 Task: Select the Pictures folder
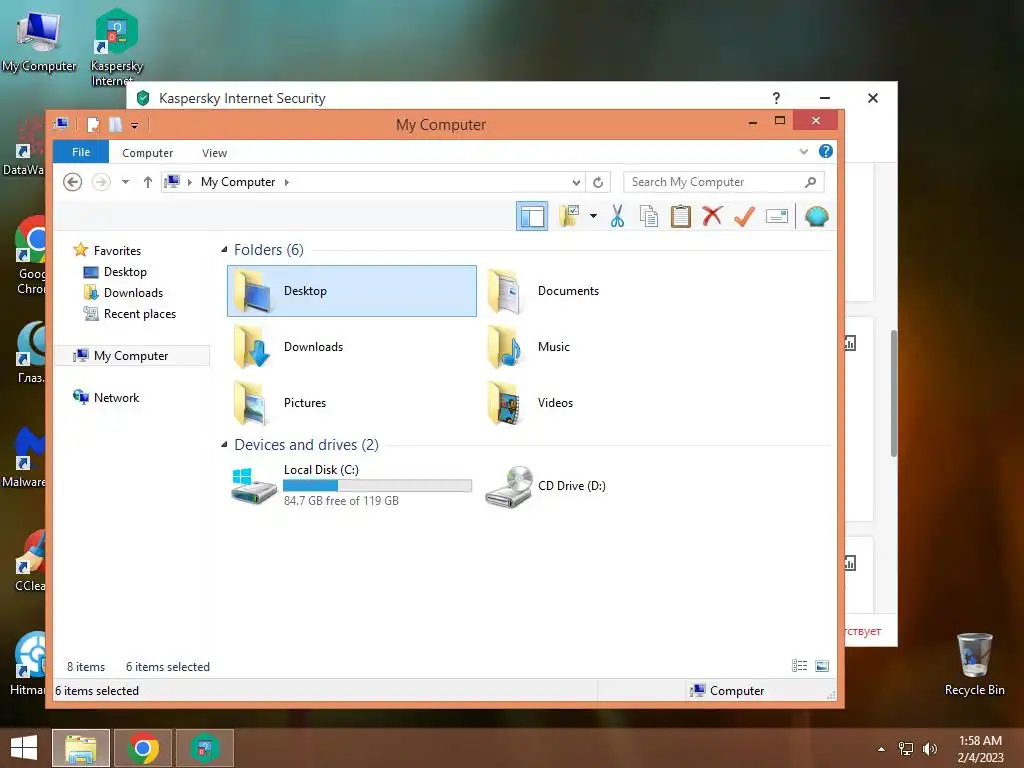[280, 403]
